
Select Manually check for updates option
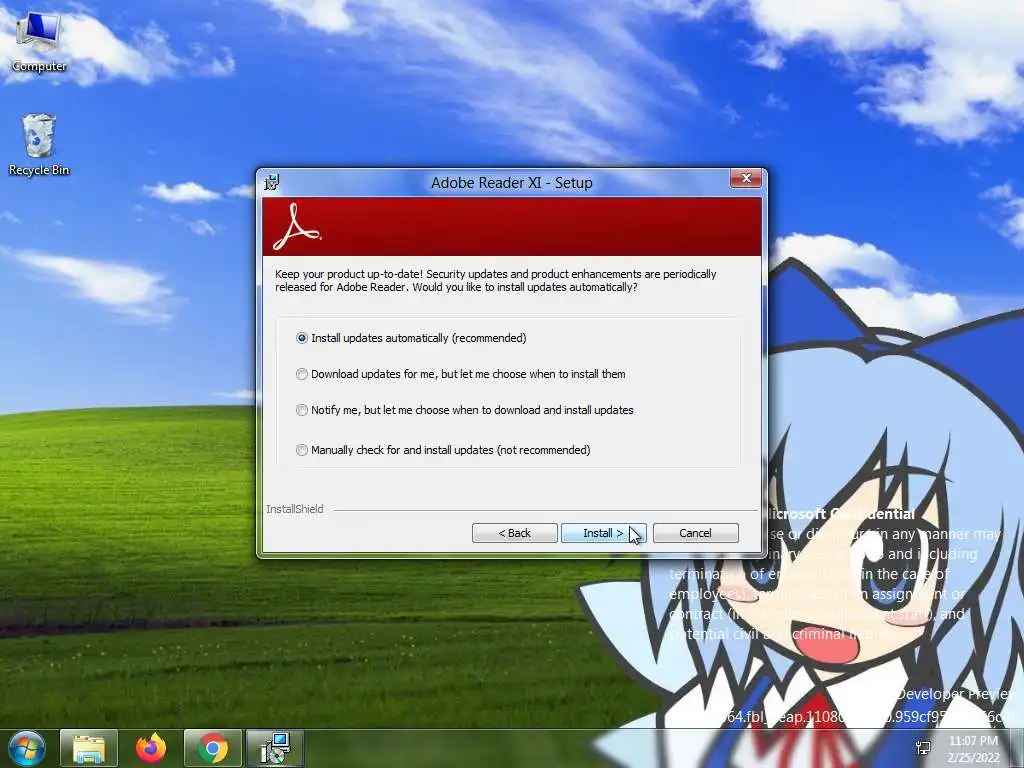click(x=443, y=450)
